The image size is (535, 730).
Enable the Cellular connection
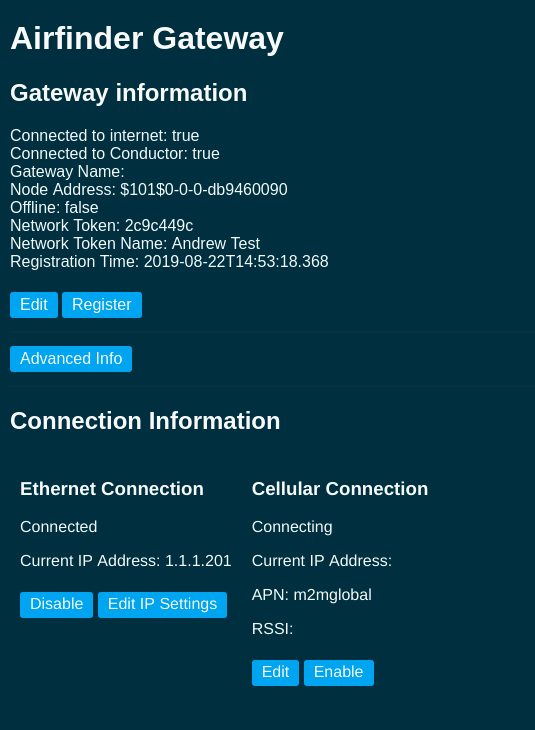[339, 673]
